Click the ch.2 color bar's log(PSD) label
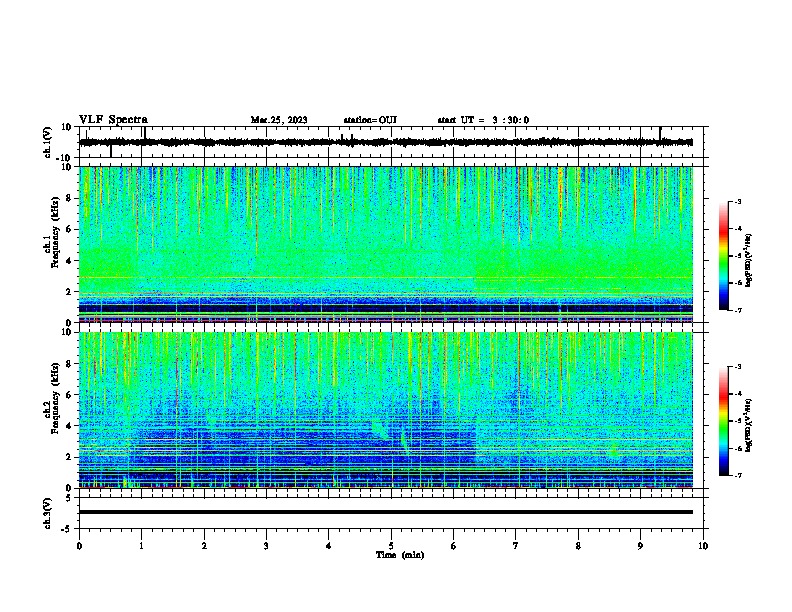Image resolution: width=792 pixels, height=612 pixels. 749,425
